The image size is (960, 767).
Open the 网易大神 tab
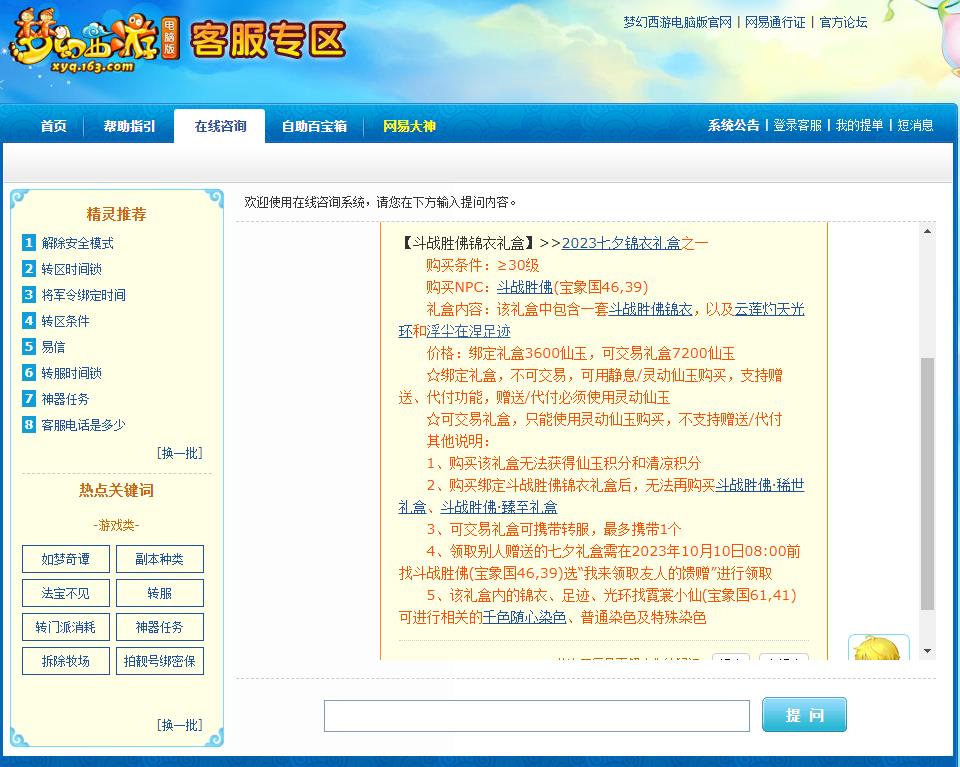(409, 127)
